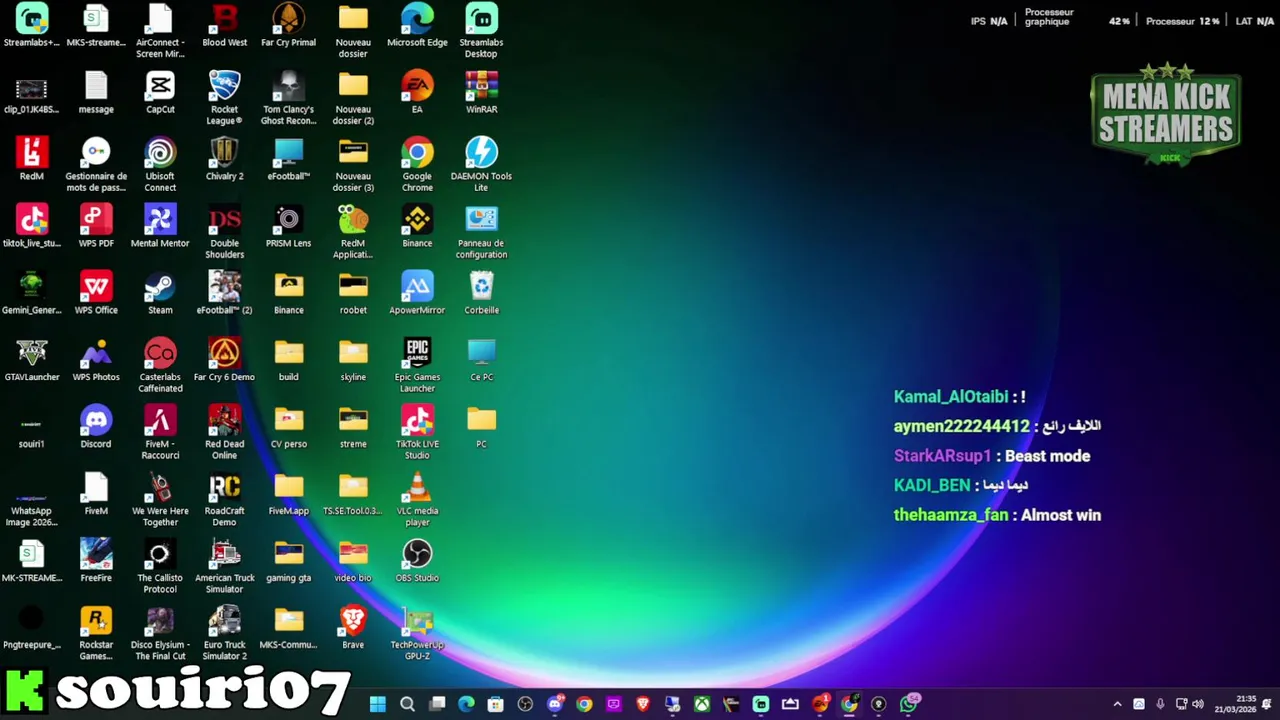
Task: Select the Far Cry 6 Demo icon
Action: (224, 361)
